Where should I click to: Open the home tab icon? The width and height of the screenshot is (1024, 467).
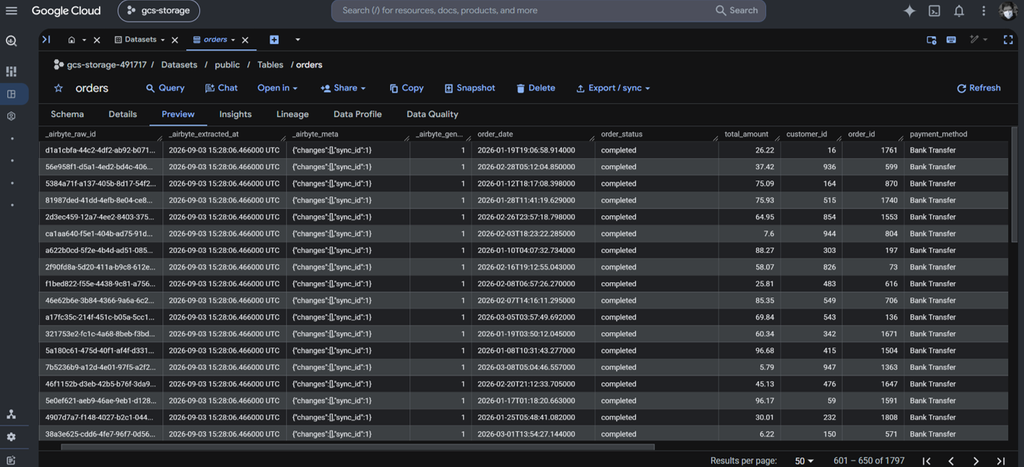click(72, 40)
